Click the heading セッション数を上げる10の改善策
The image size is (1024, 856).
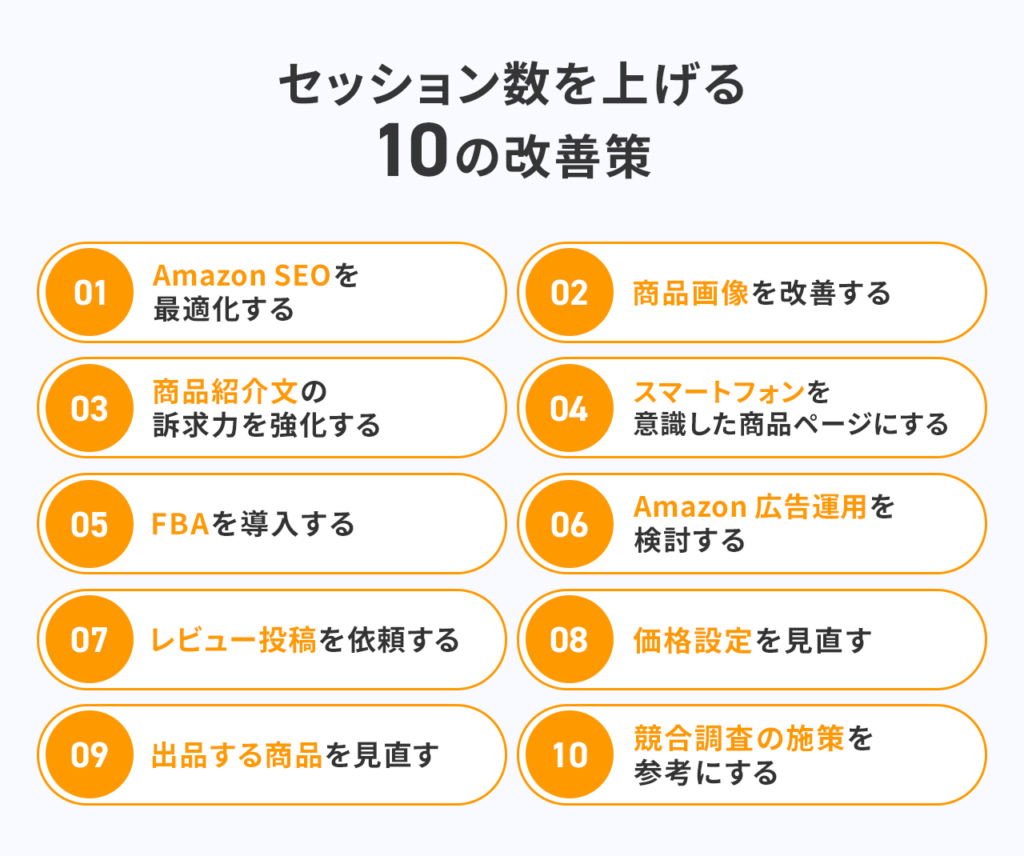click(513, 121)
